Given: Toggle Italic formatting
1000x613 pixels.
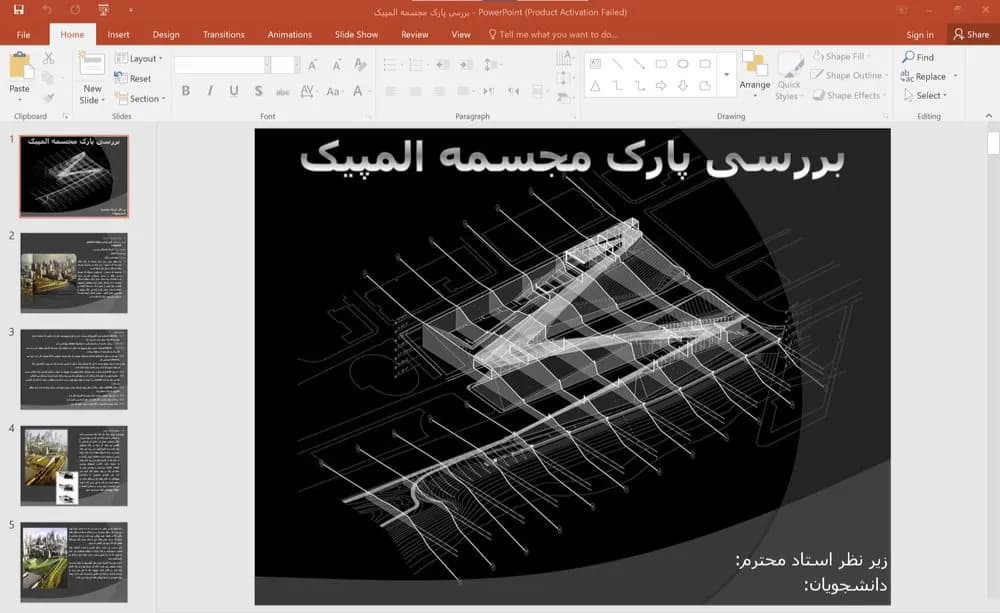Looking at the screenshot, I should (x=210, y=91).
